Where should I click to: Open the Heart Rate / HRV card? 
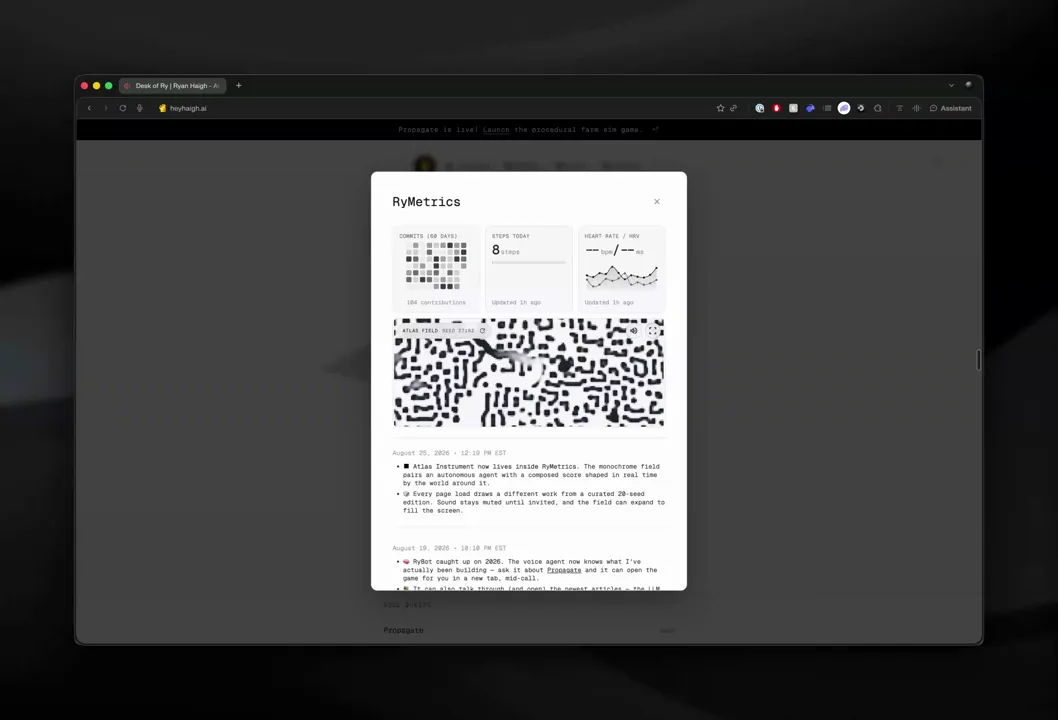click(x=621, y=269)
